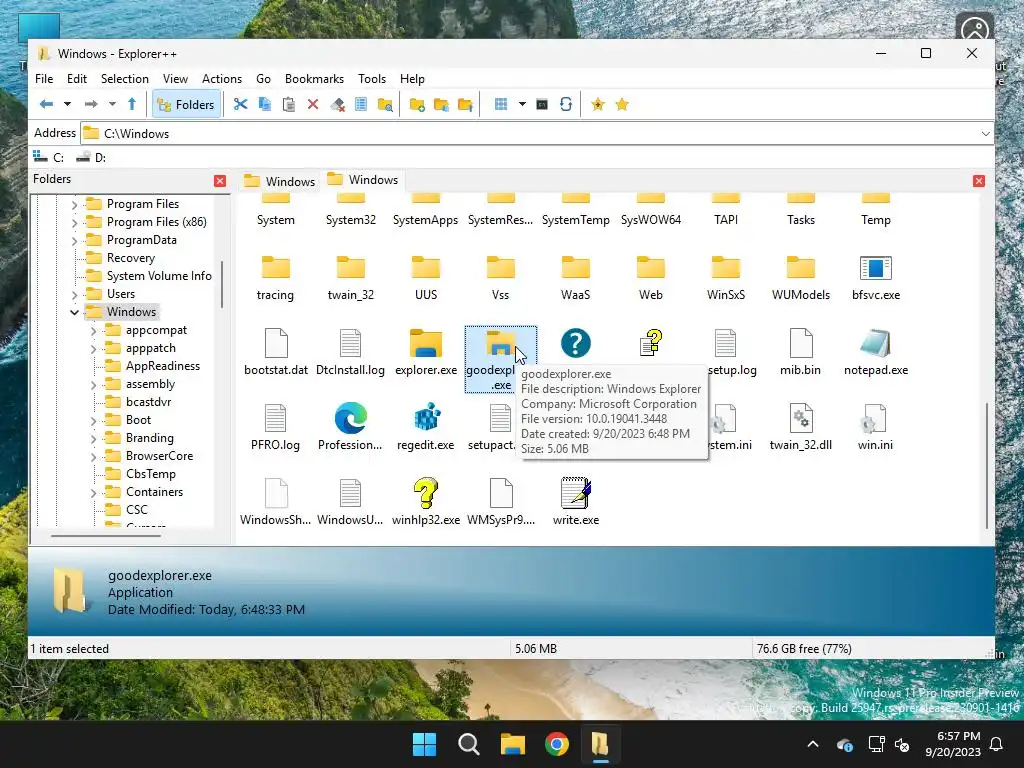This screenshot has width=1024, height=768.
Task: Navigate up one folder level
Action: click(132, 104)
